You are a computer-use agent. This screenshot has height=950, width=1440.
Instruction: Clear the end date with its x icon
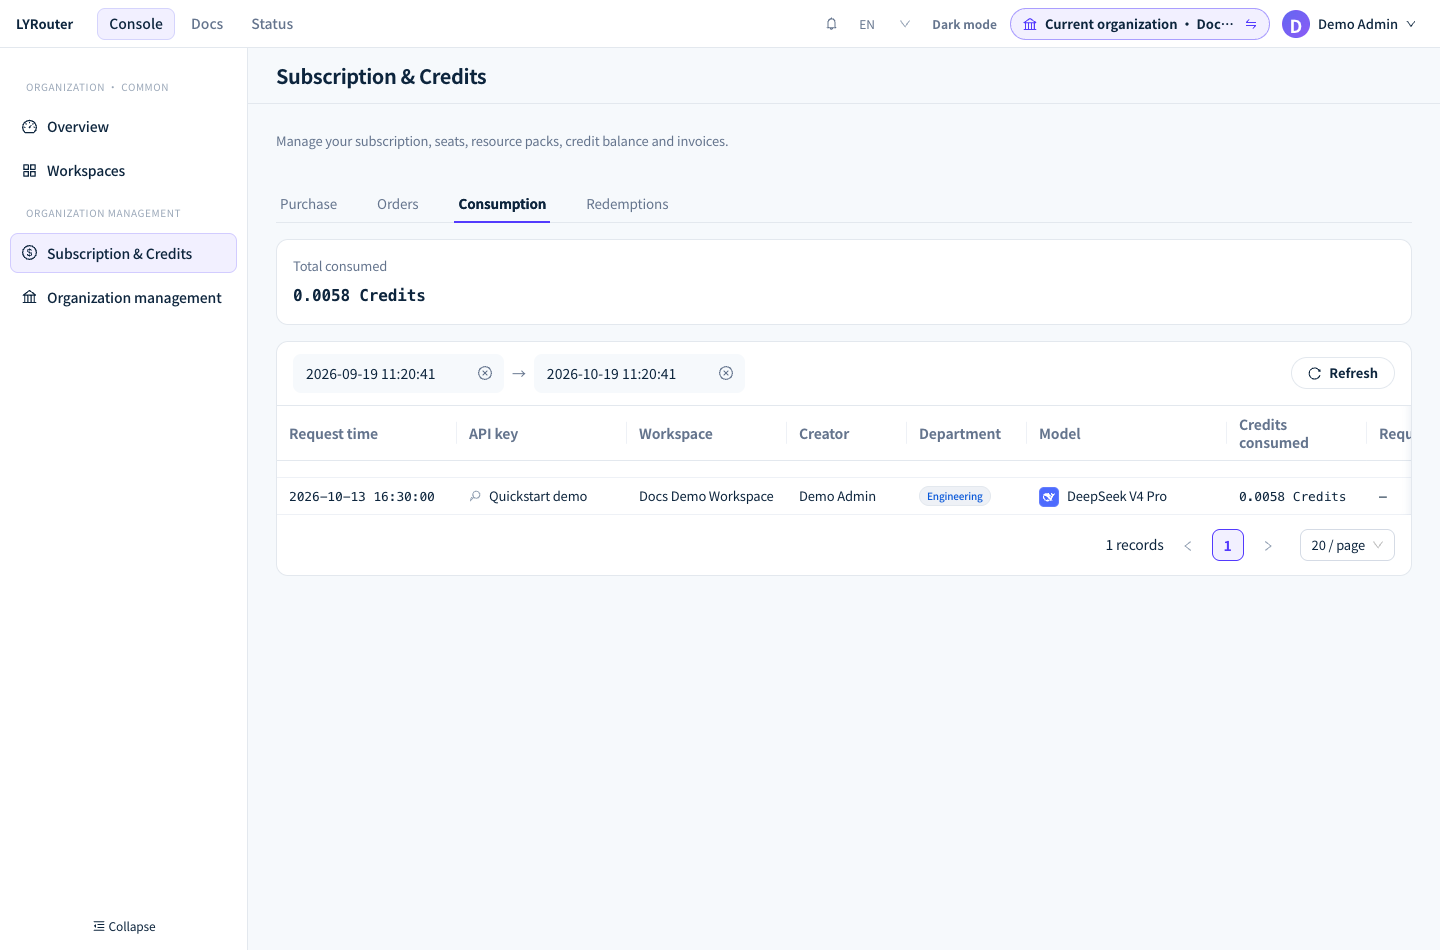click(x=726, y=373)
